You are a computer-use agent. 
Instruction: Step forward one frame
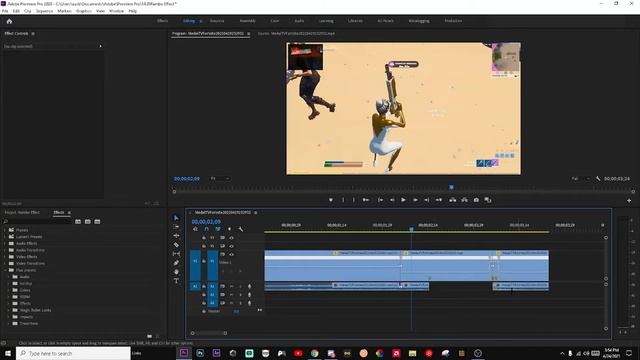tap(415, 200)
